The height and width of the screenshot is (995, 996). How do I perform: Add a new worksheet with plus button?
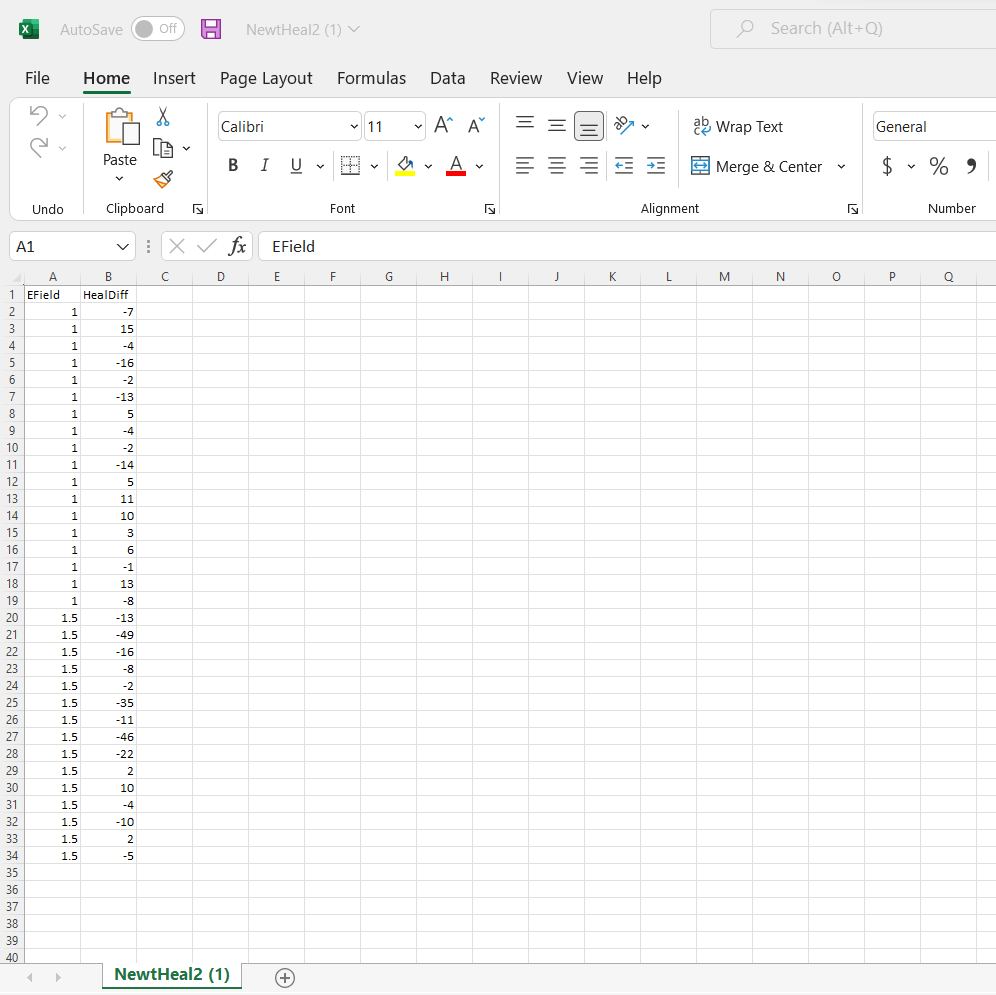tap(285, 978)
